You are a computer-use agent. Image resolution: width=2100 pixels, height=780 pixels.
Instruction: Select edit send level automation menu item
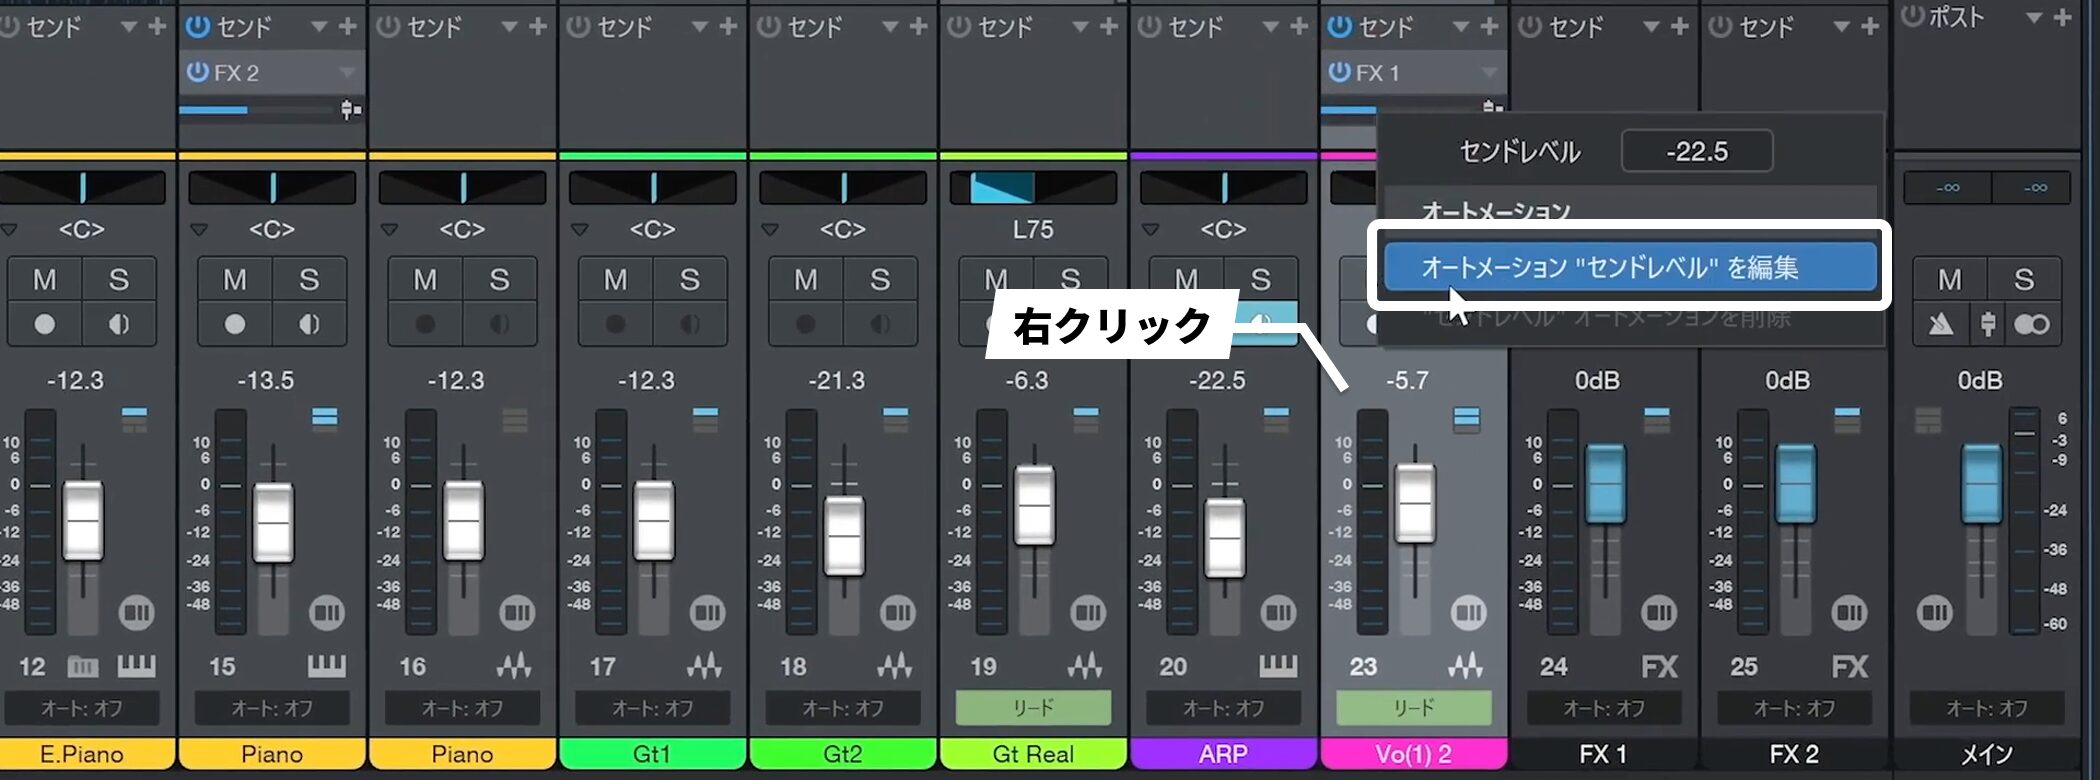1628,267
